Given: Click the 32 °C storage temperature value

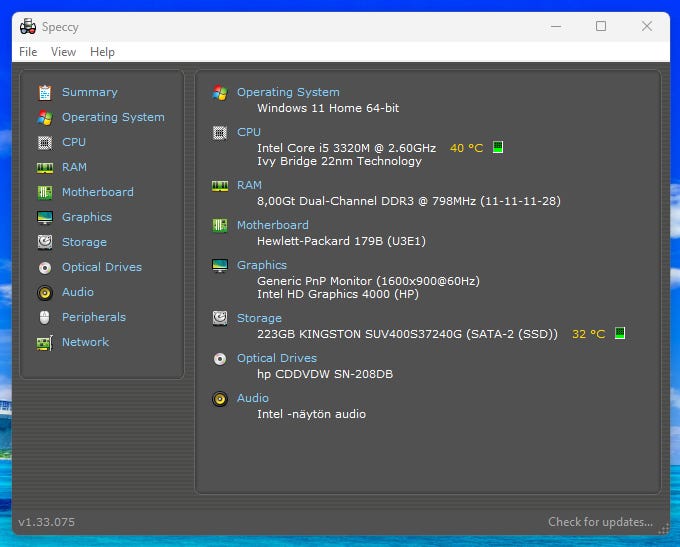Looking at the screenshot, I should [588, 334].
